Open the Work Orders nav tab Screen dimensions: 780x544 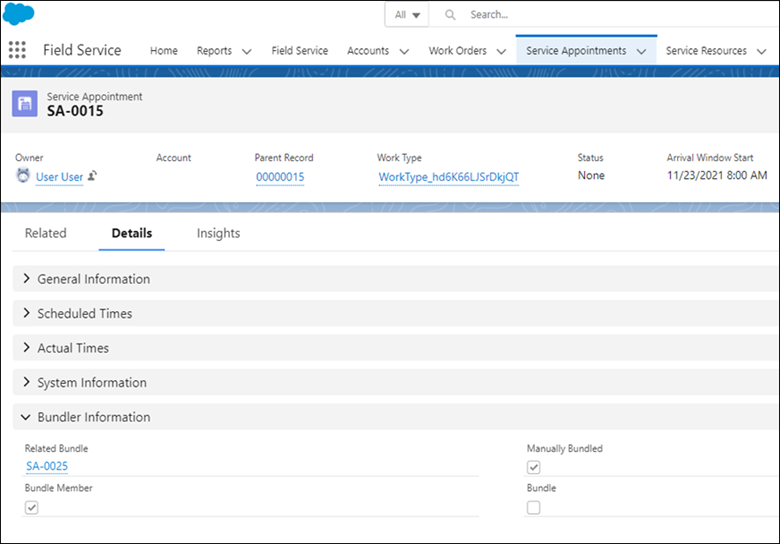click(458, 51)
